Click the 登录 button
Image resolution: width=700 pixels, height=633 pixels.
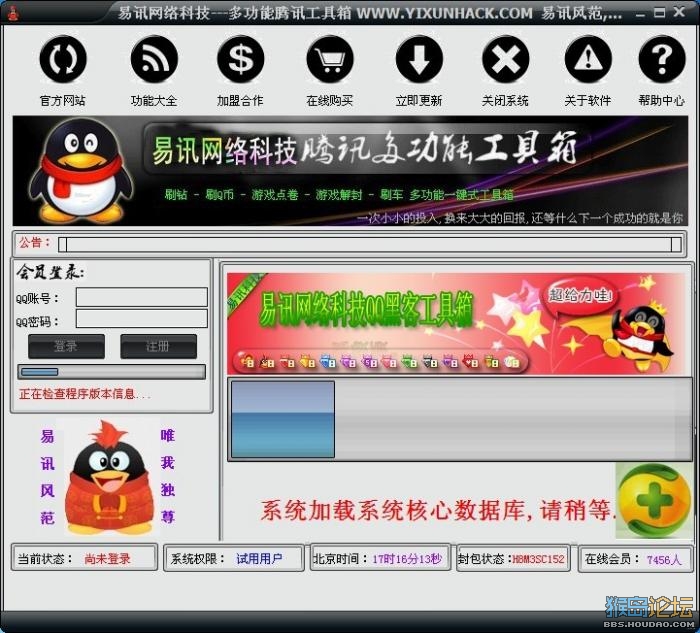pos(67,346)
